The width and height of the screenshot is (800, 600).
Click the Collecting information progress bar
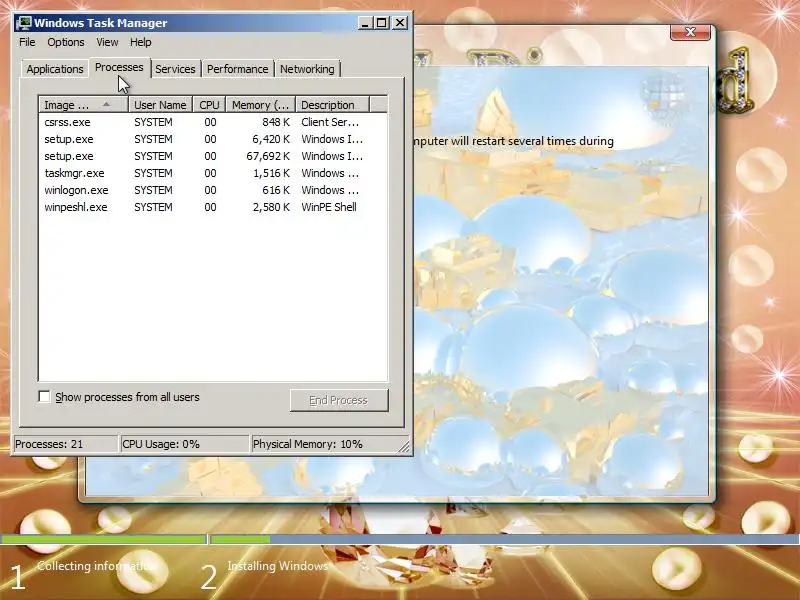click(104, 539)
